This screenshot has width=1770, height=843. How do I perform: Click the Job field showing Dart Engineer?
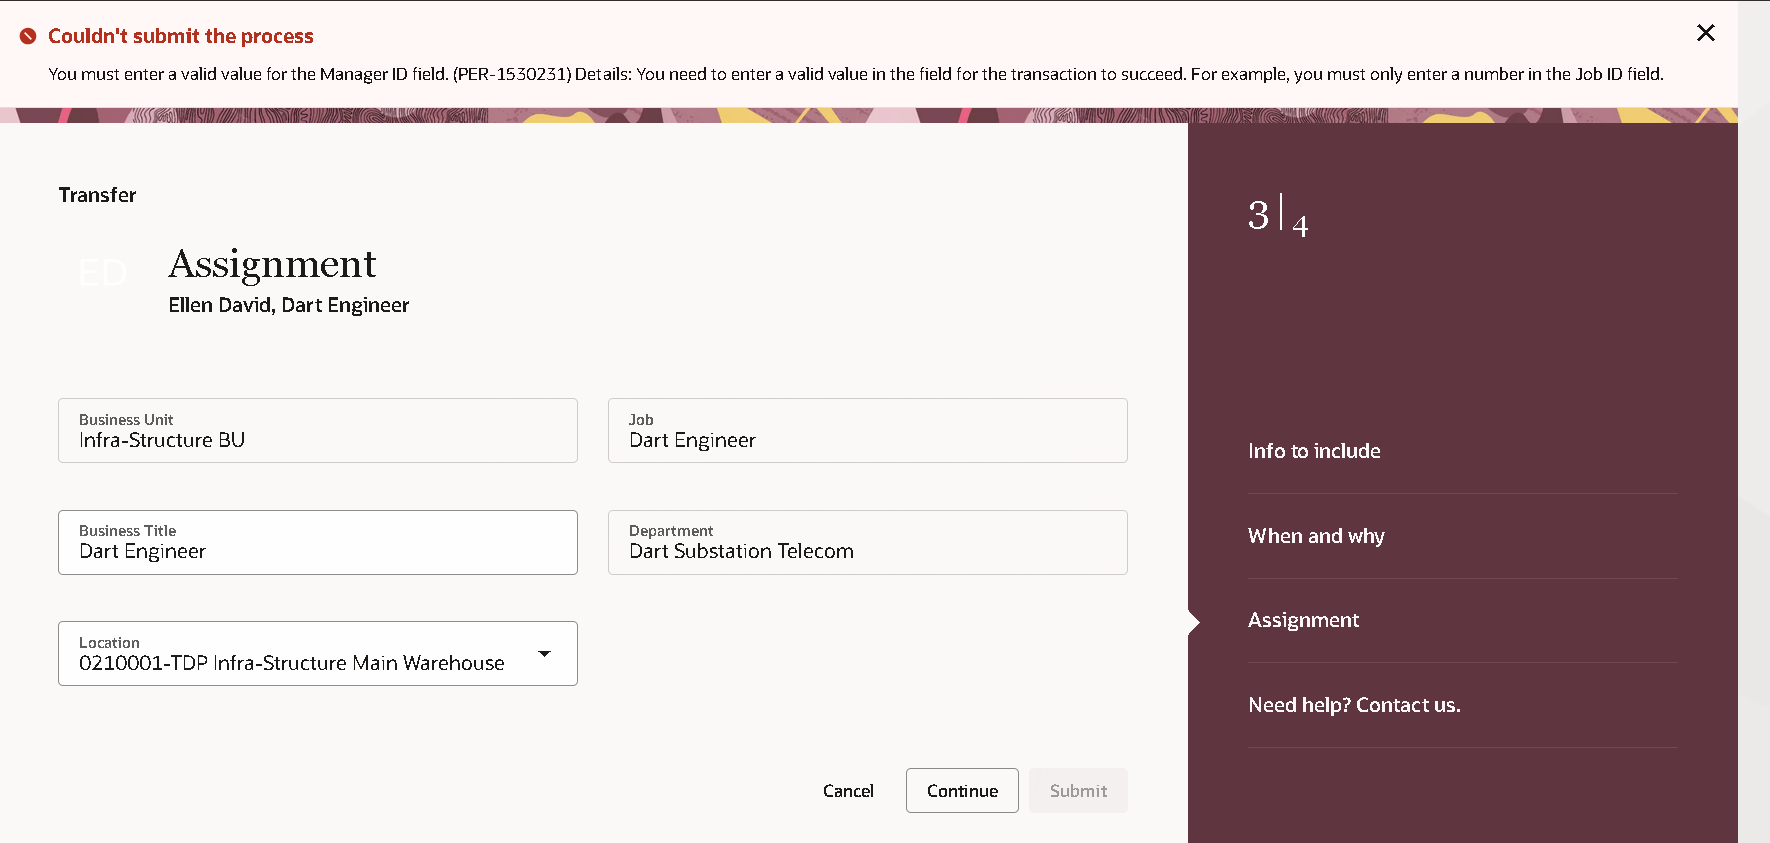coord(868,430)
